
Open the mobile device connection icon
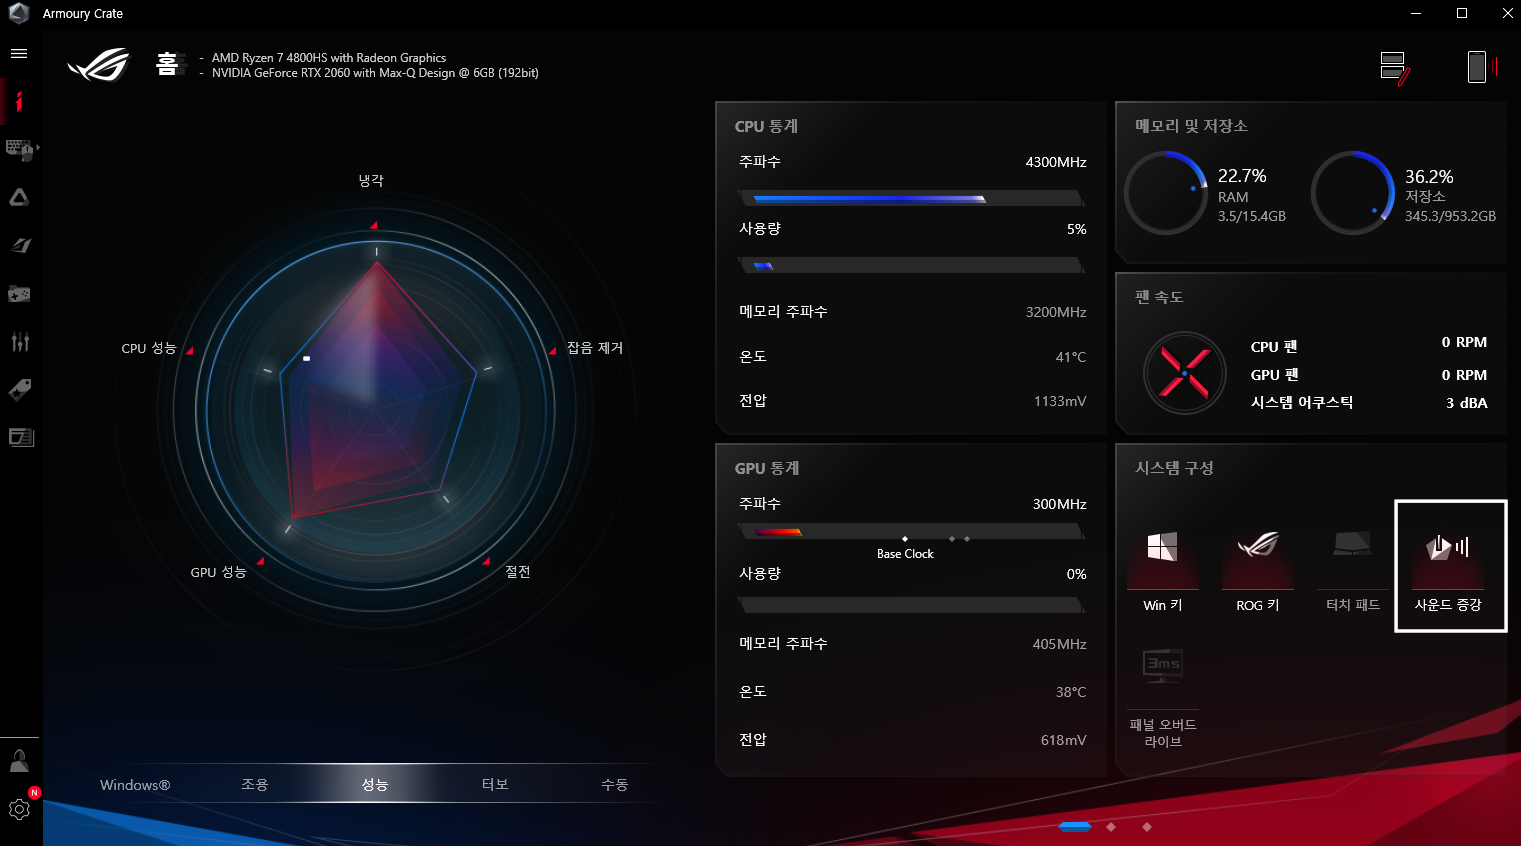tap(1481, 67)
